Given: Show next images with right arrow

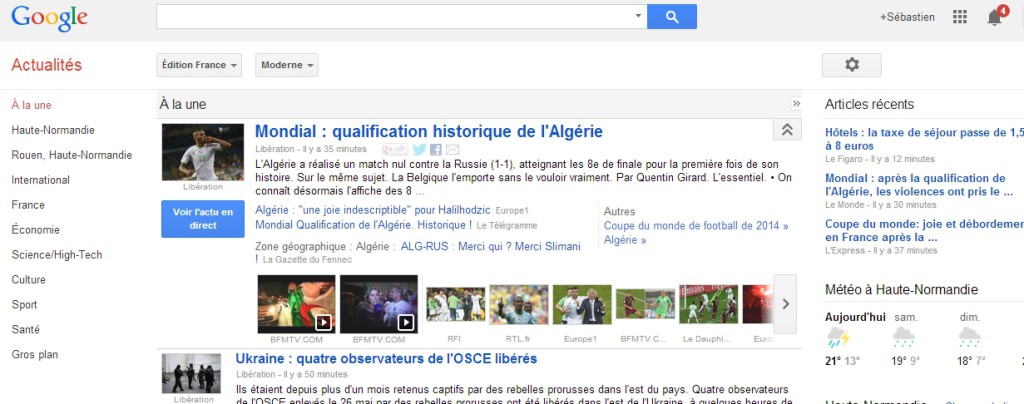Looking at the screenshot, I should [x=785, y=303].
